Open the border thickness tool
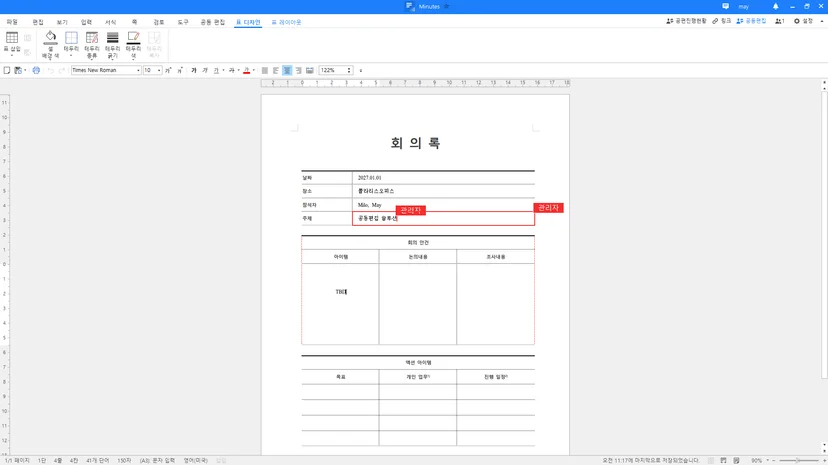828x465 pixels. (112, 44)
